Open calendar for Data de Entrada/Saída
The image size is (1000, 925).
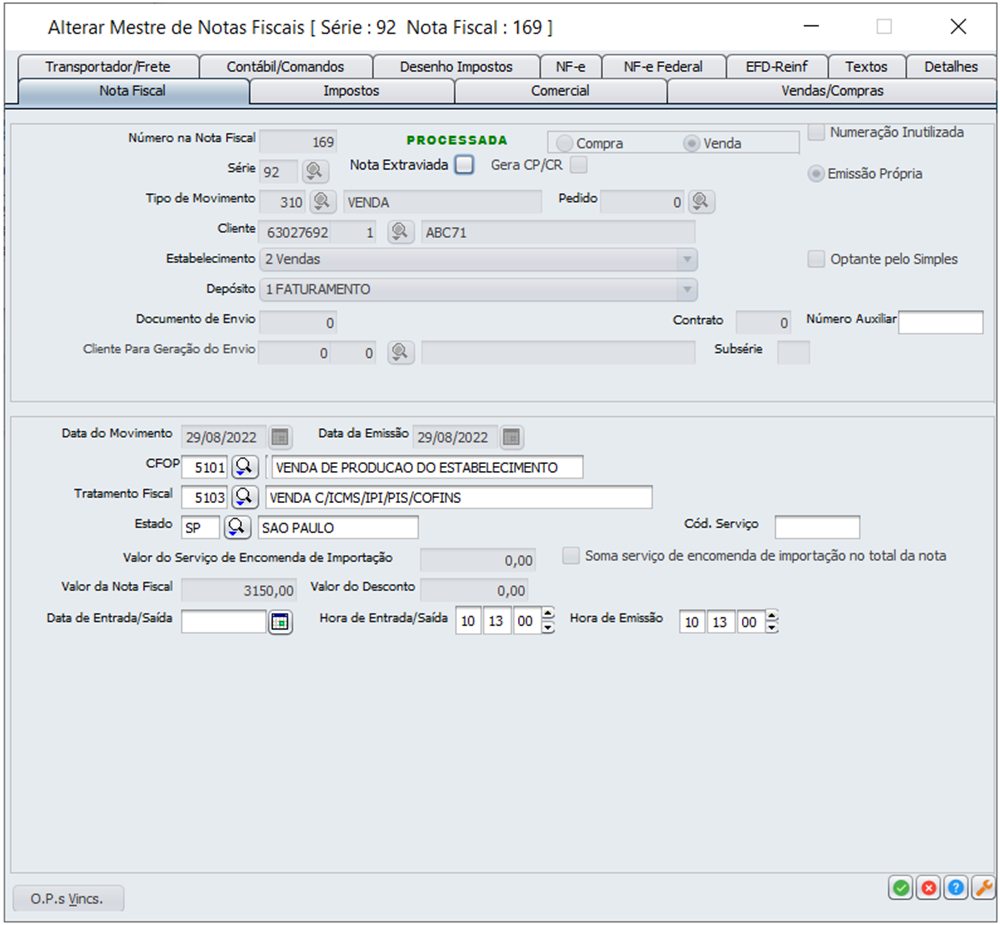click(280, 621)
